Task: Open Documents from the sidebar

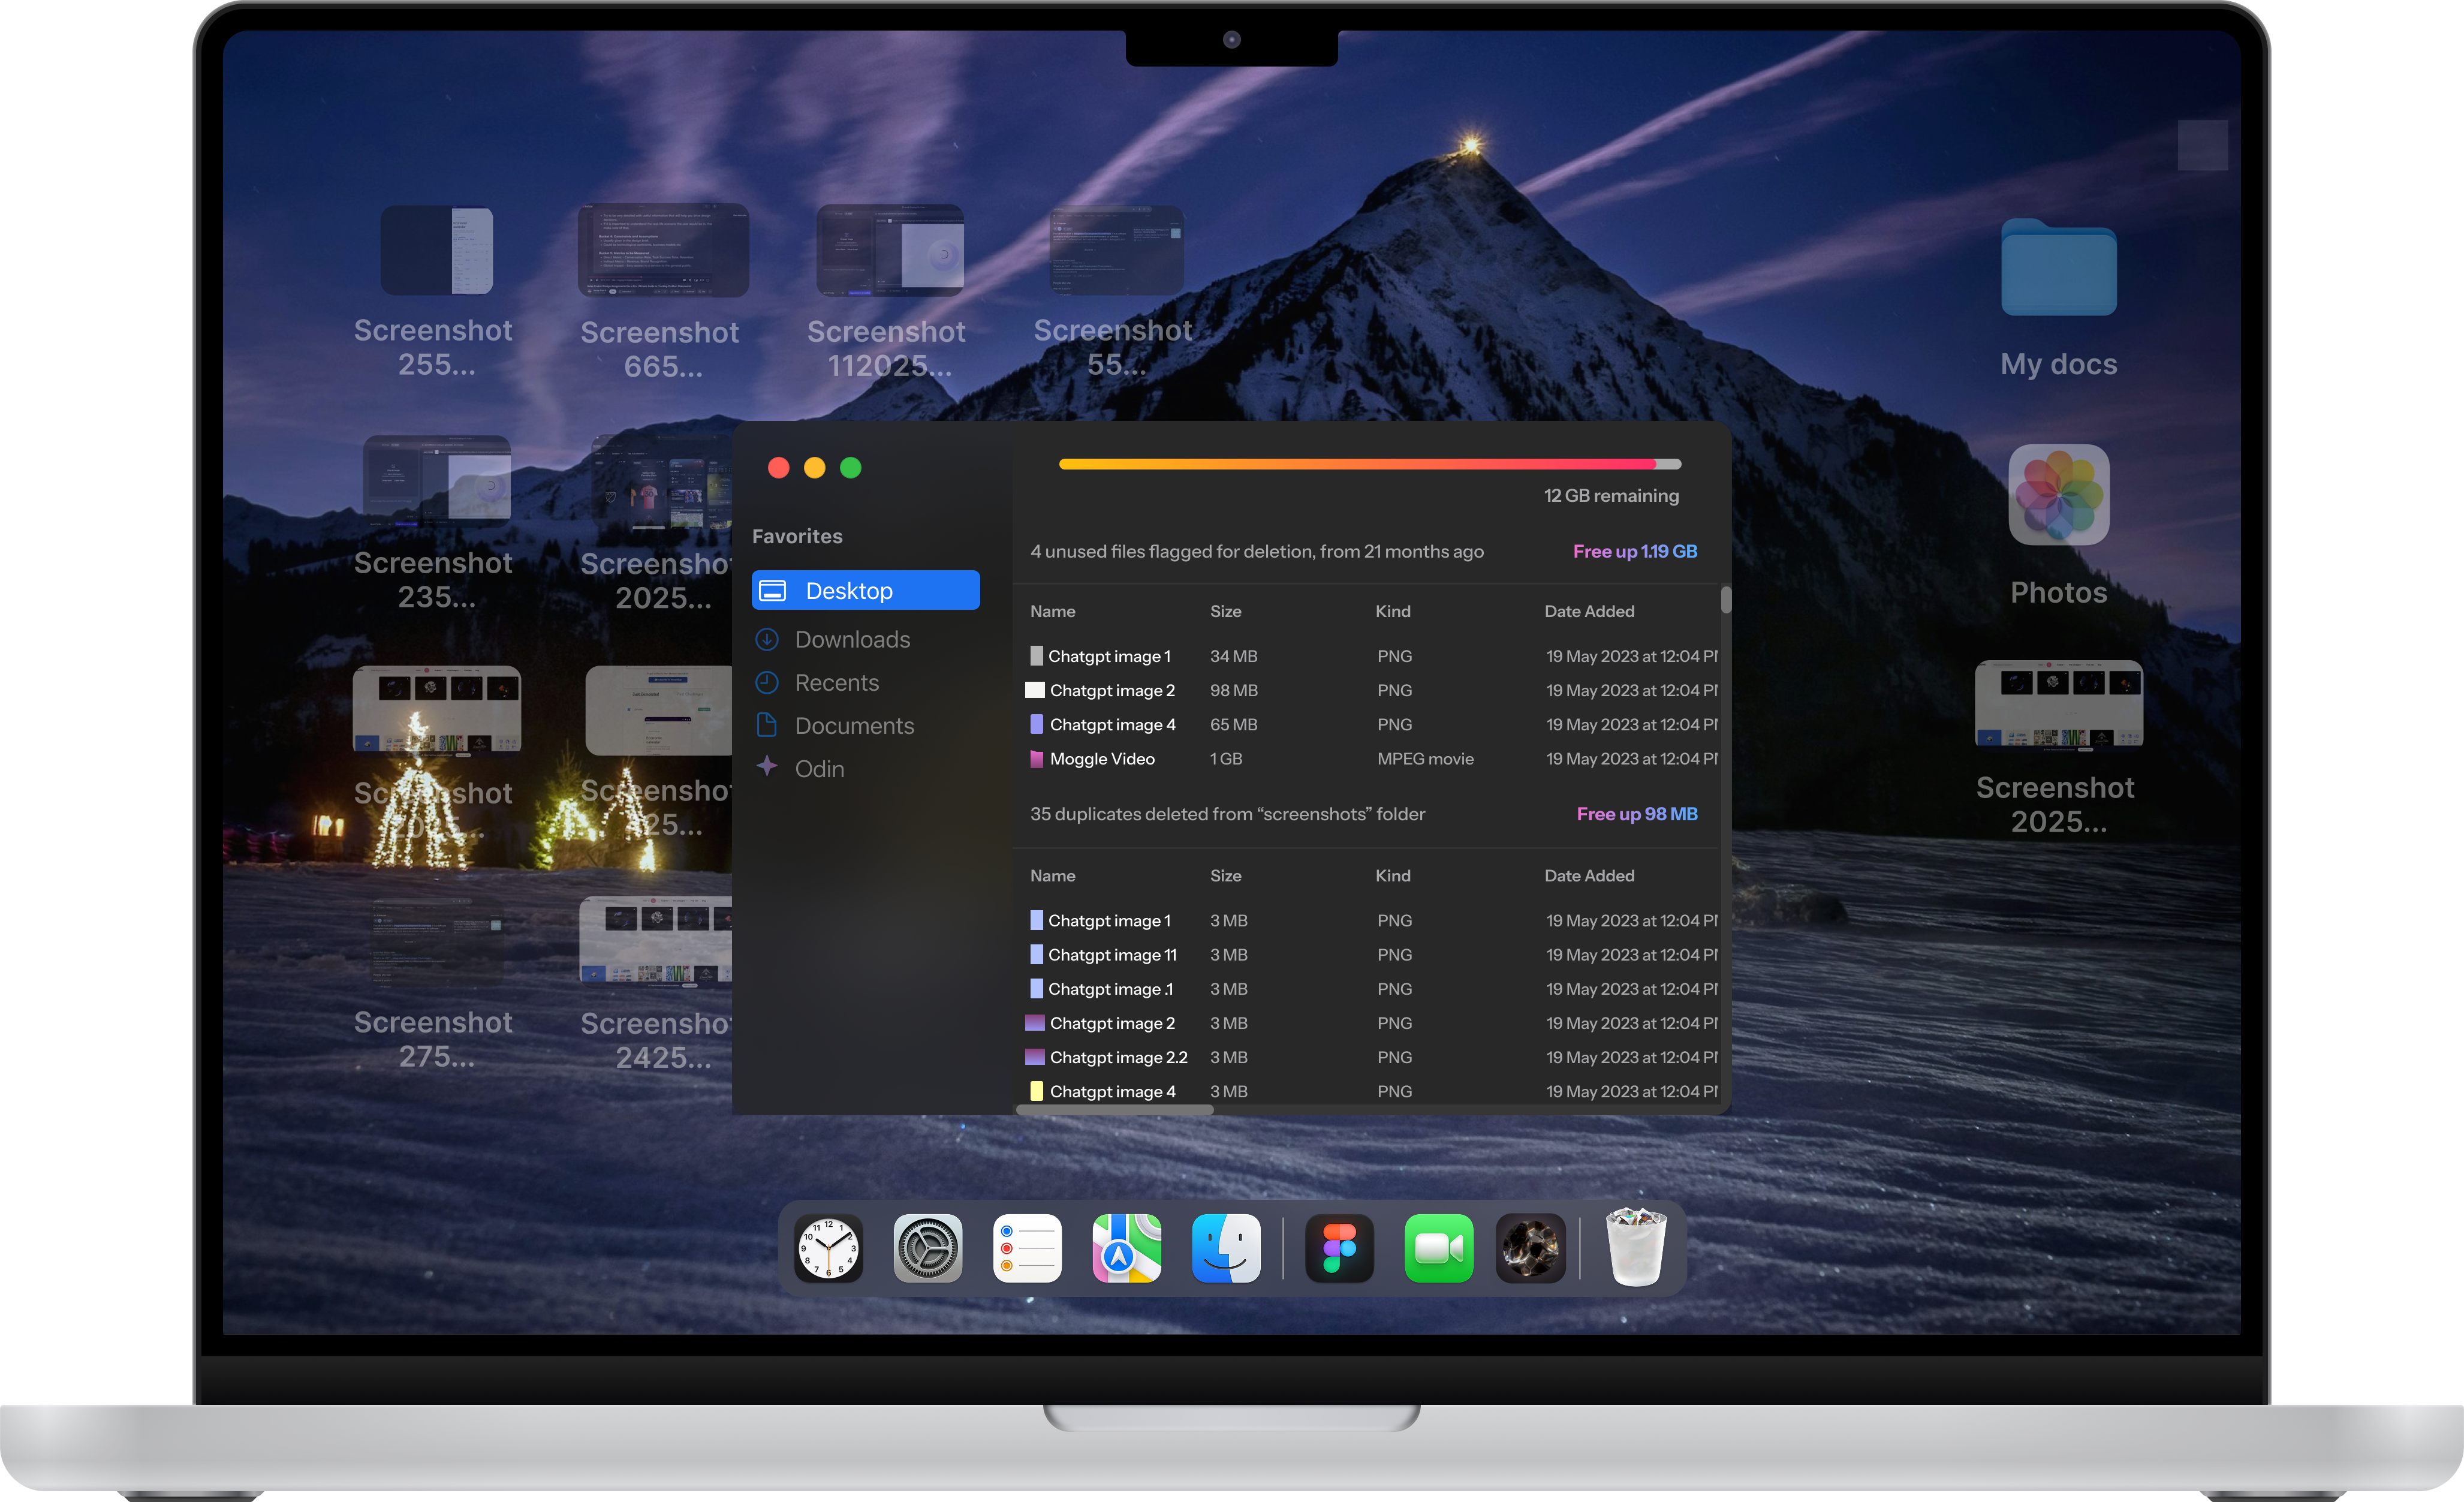Action: (x=855, y=725)
